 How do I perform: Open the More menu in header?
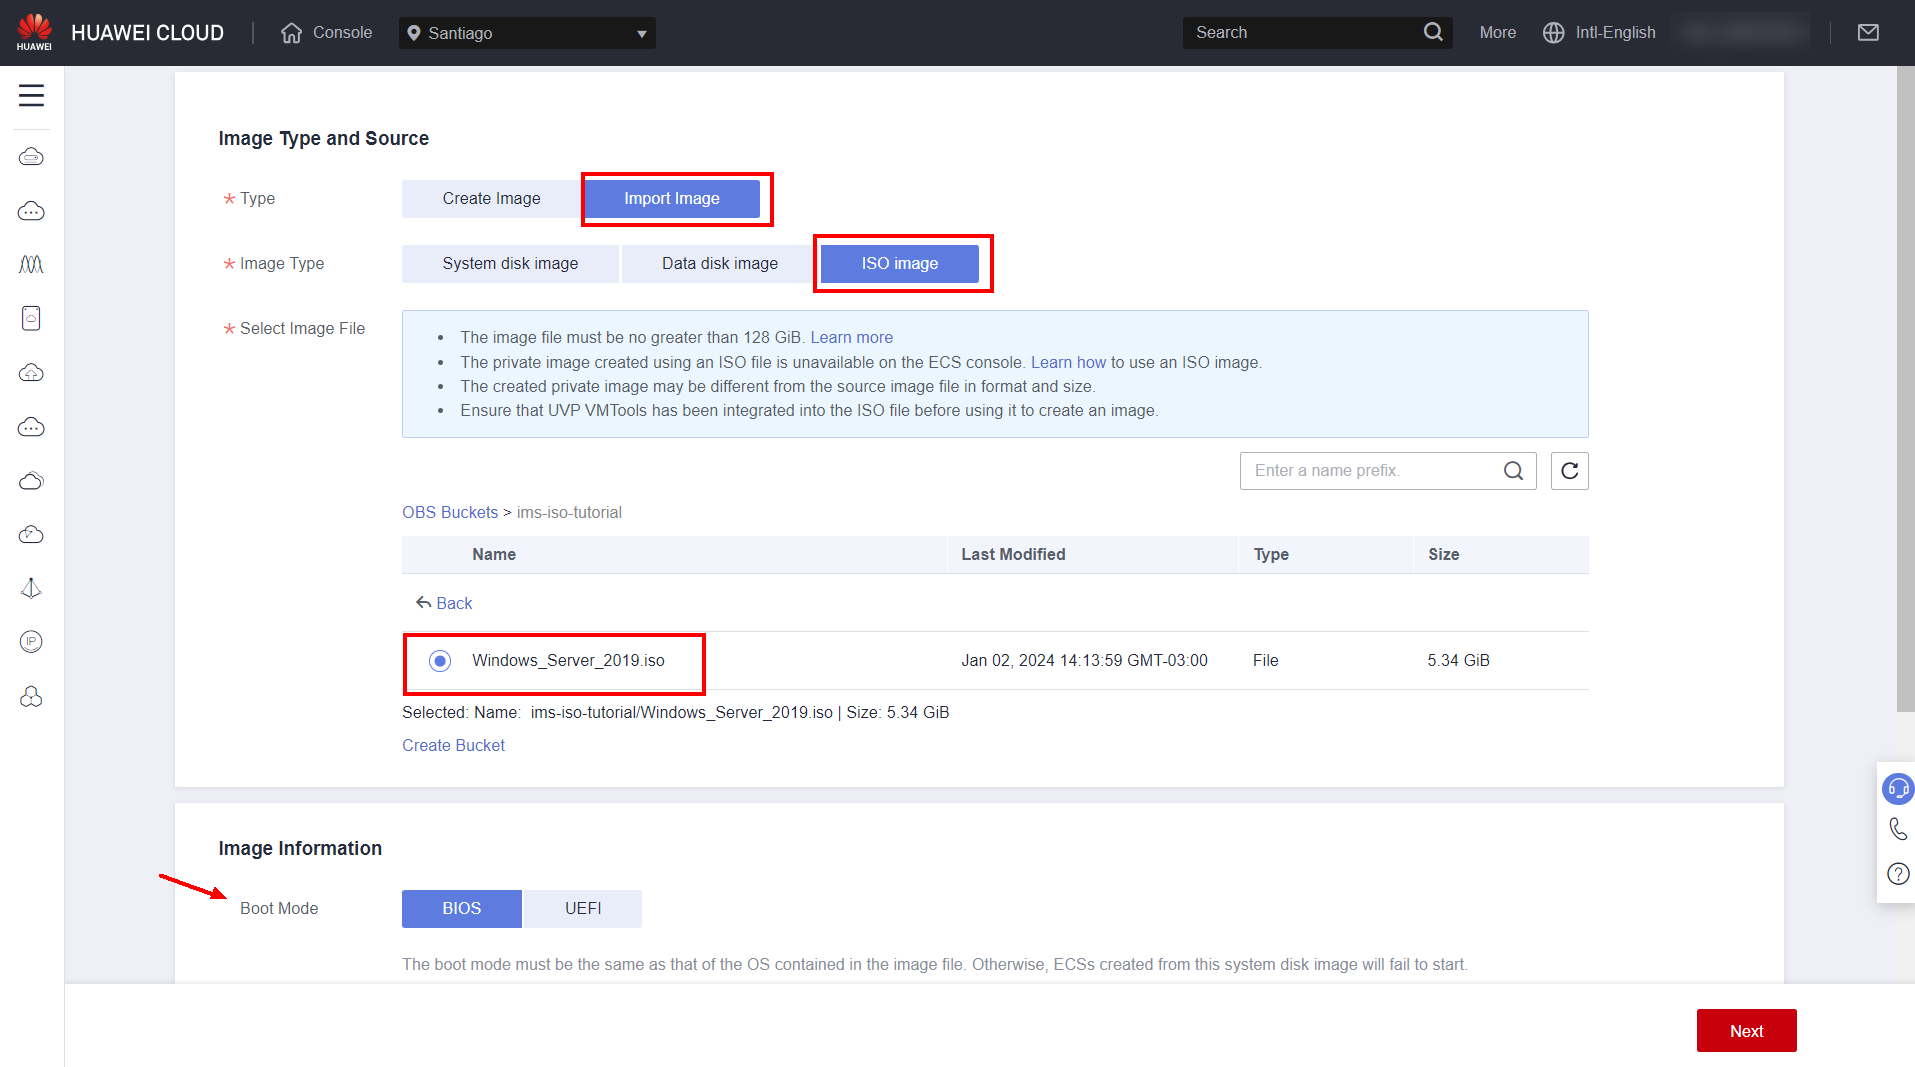point(1497,33)
